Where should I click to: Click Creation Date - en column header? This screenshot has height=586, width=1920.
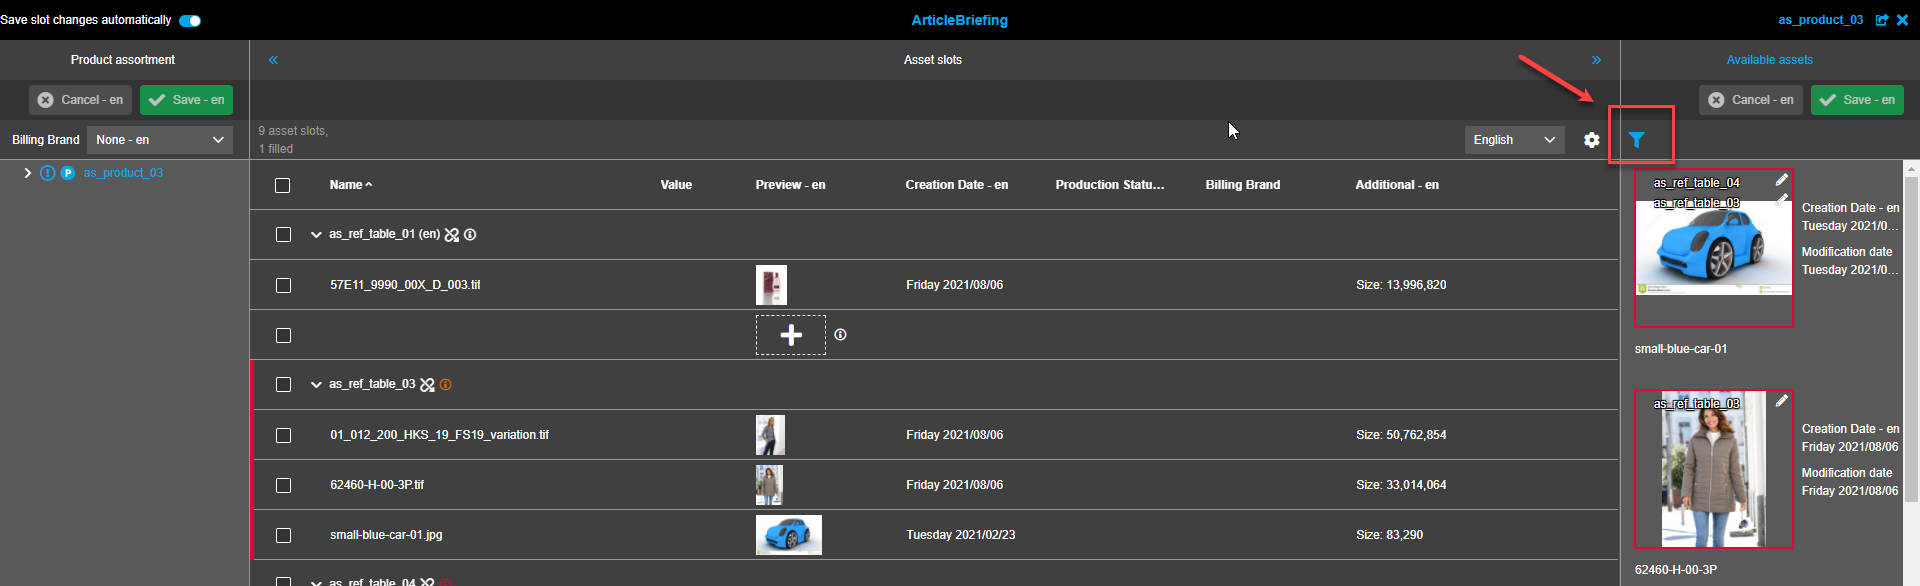click(x=956, y=185)
